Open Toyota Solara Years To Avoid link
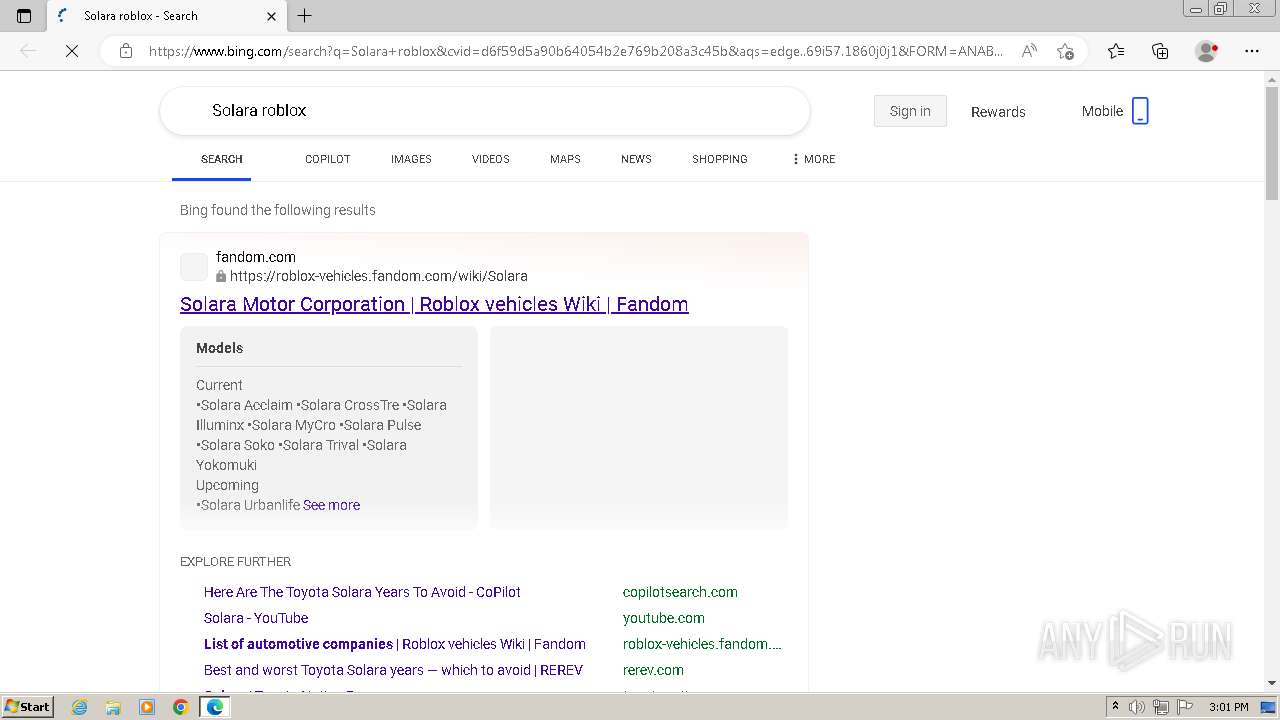Image resolution: width=1280 pixels, height=720 pixels. tap(362, 592)
